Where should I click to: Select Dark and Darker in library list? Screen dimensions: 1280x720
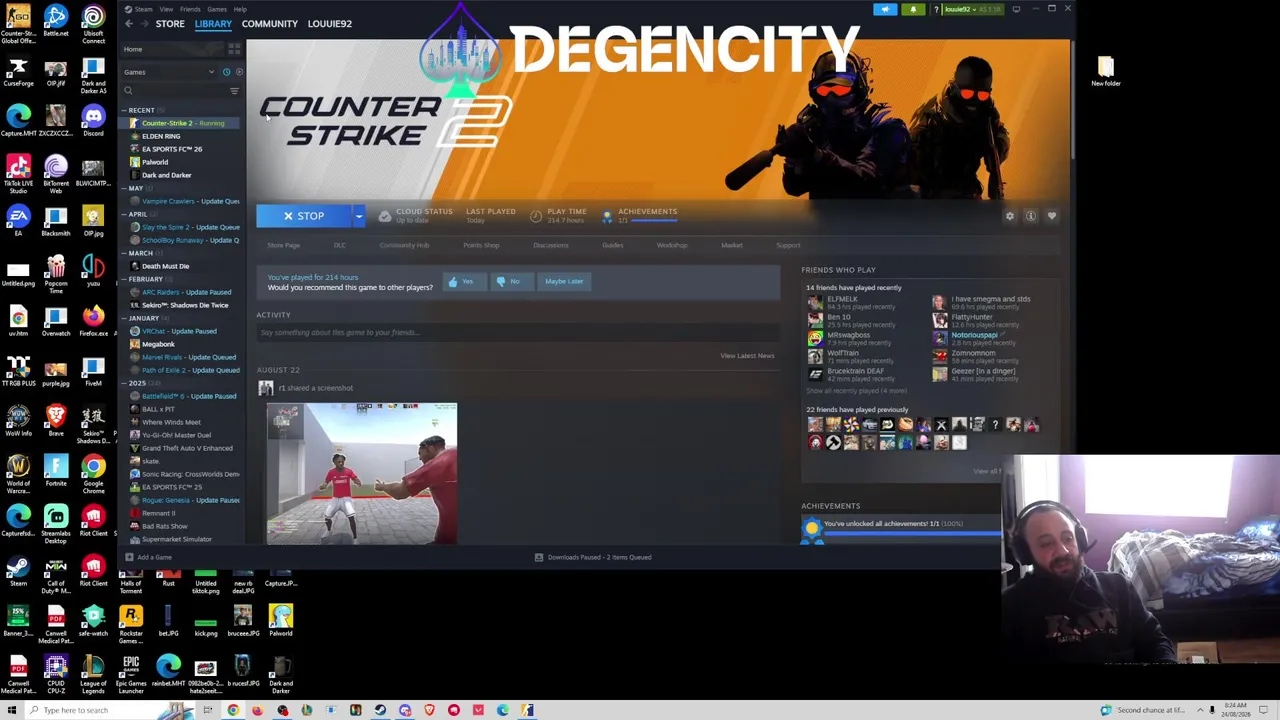(x=166, y=175)
